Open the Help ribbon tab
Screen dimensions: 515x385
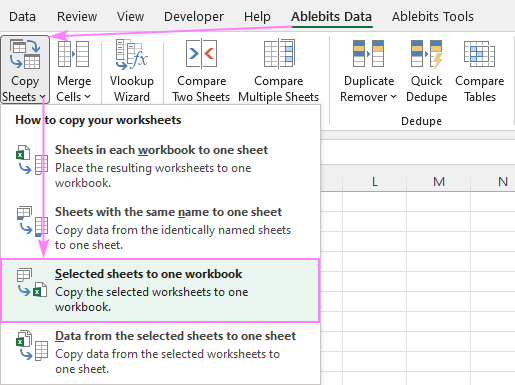tap(257, 16)
